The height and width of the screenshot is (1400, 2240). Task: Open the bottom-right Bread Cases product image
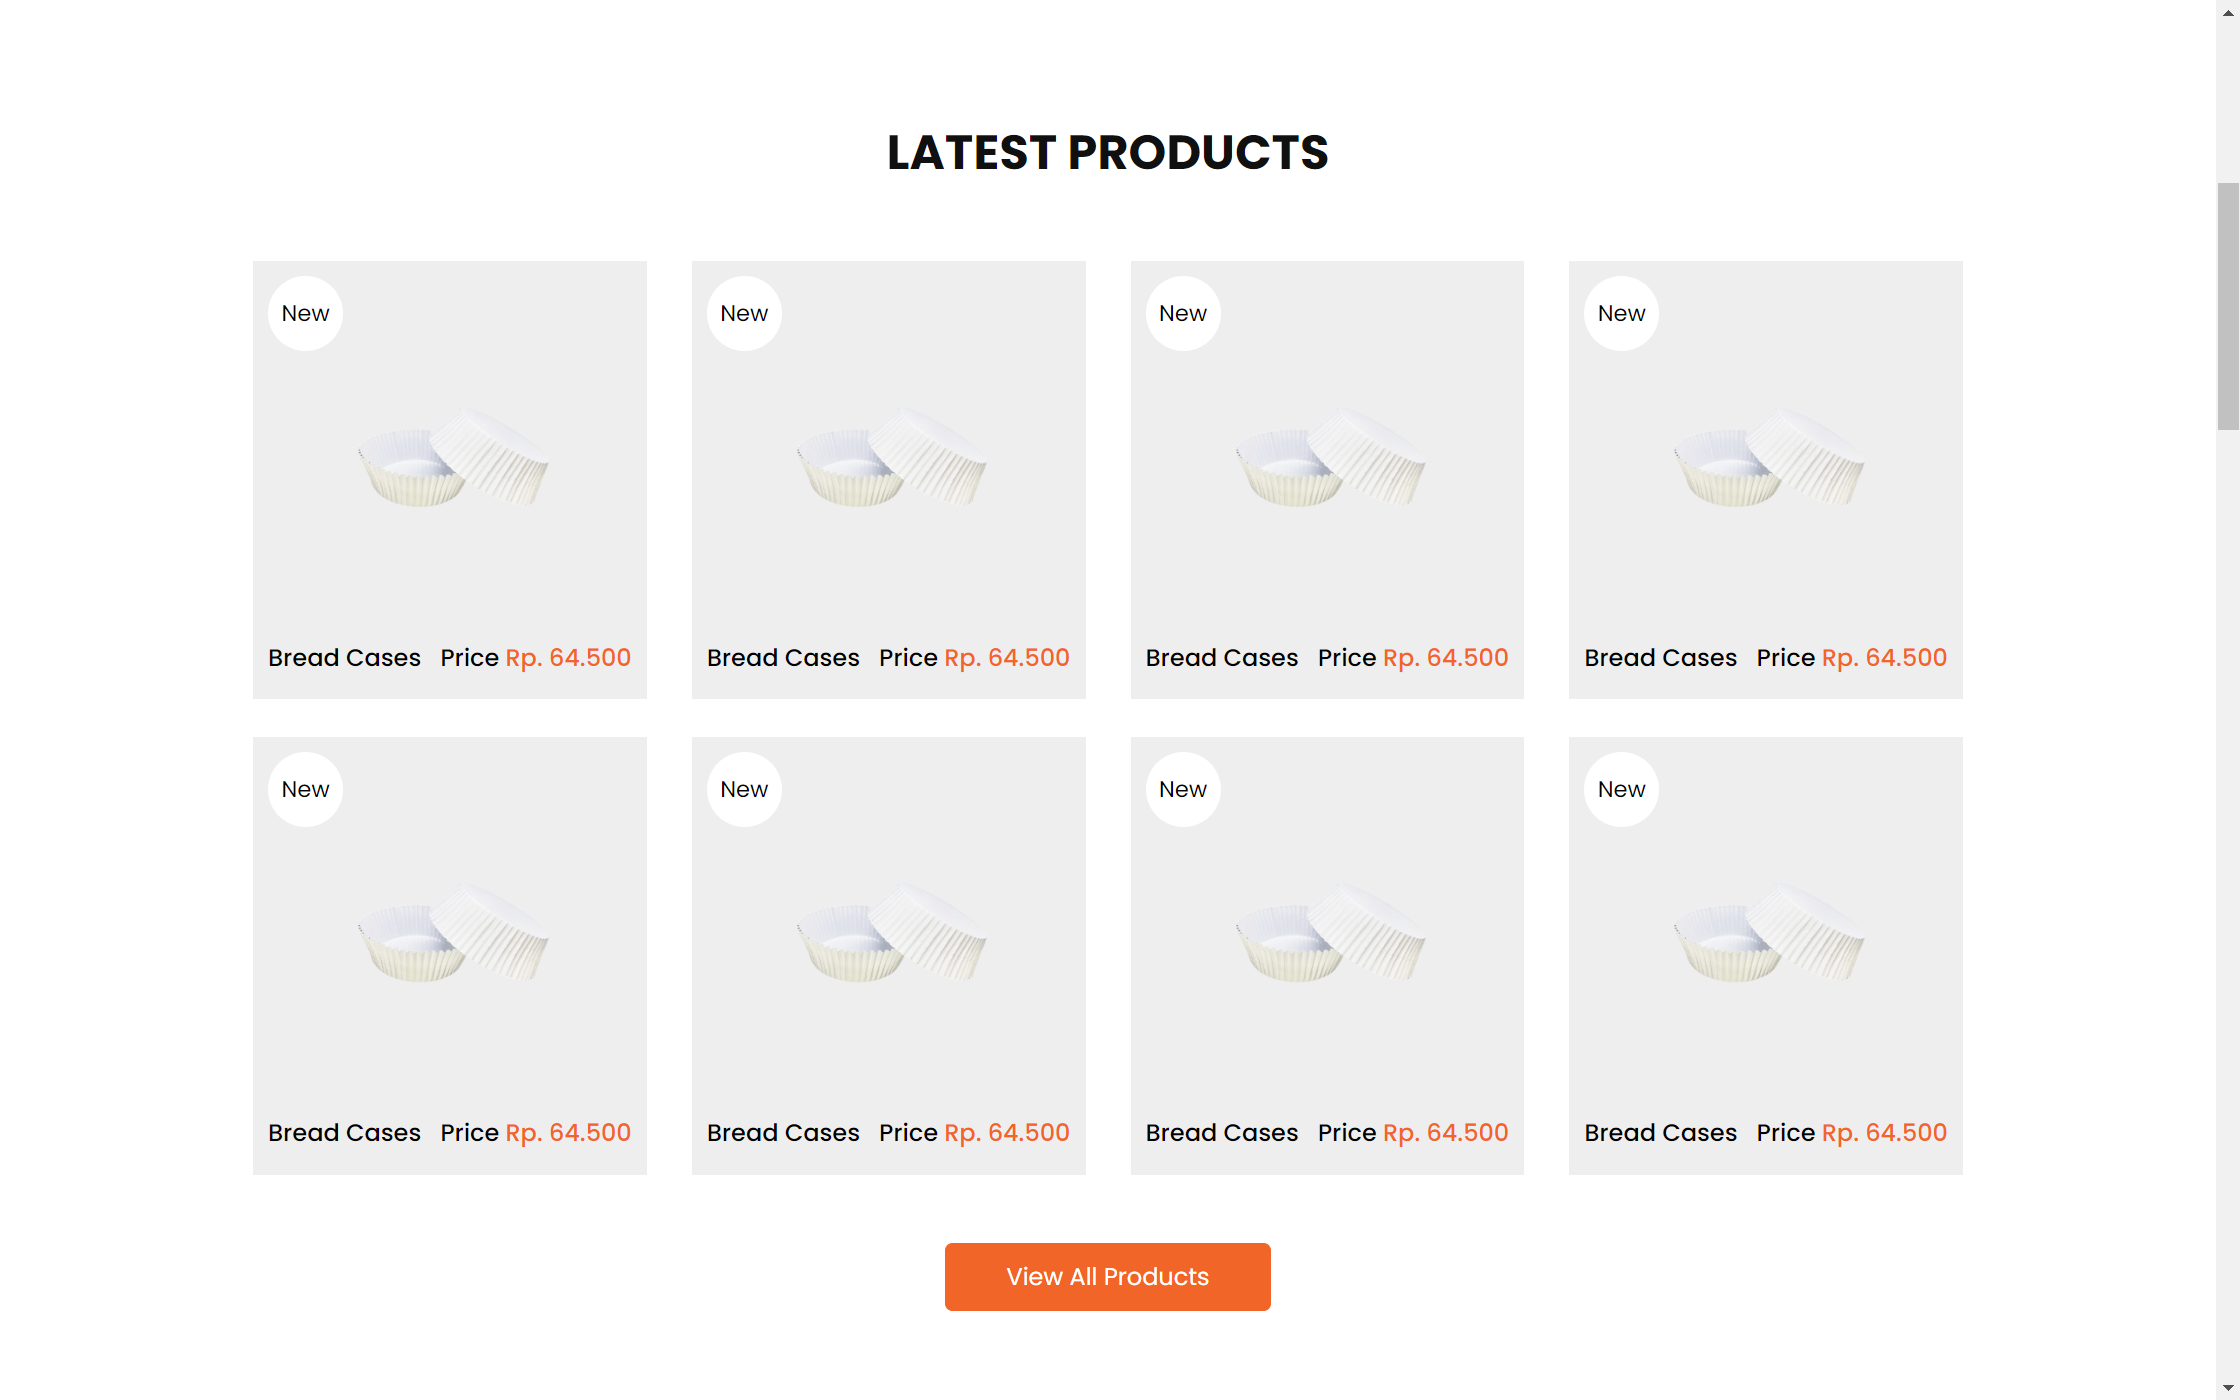coord(1767,933)
